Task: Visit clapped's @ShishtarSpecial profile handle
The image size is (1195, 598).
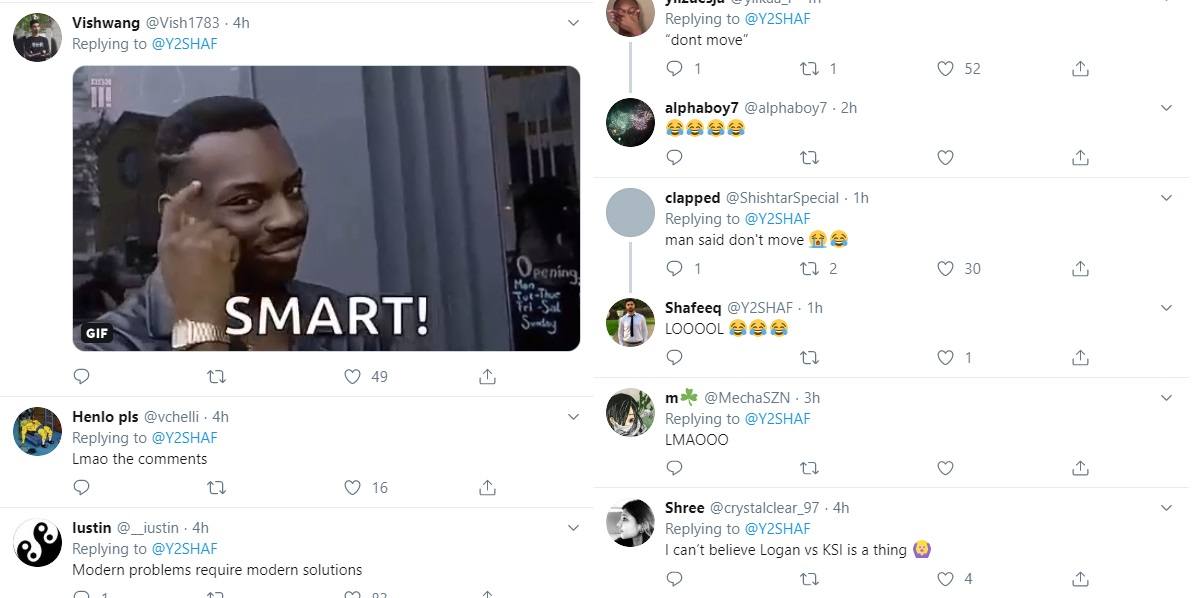Action: [782, 198]
